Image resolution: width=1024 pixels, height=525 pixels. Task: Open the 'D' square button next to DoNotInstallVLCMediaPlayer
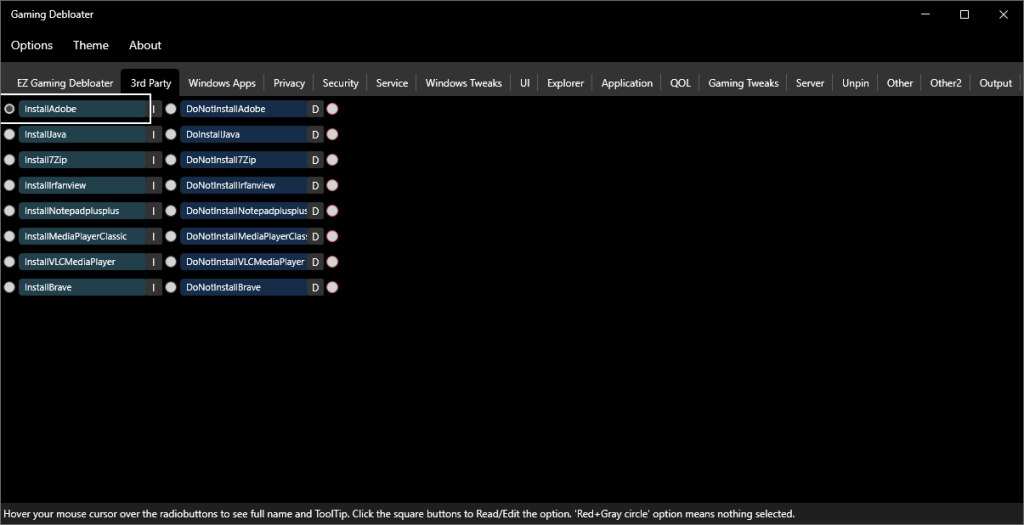pos(315,262)
